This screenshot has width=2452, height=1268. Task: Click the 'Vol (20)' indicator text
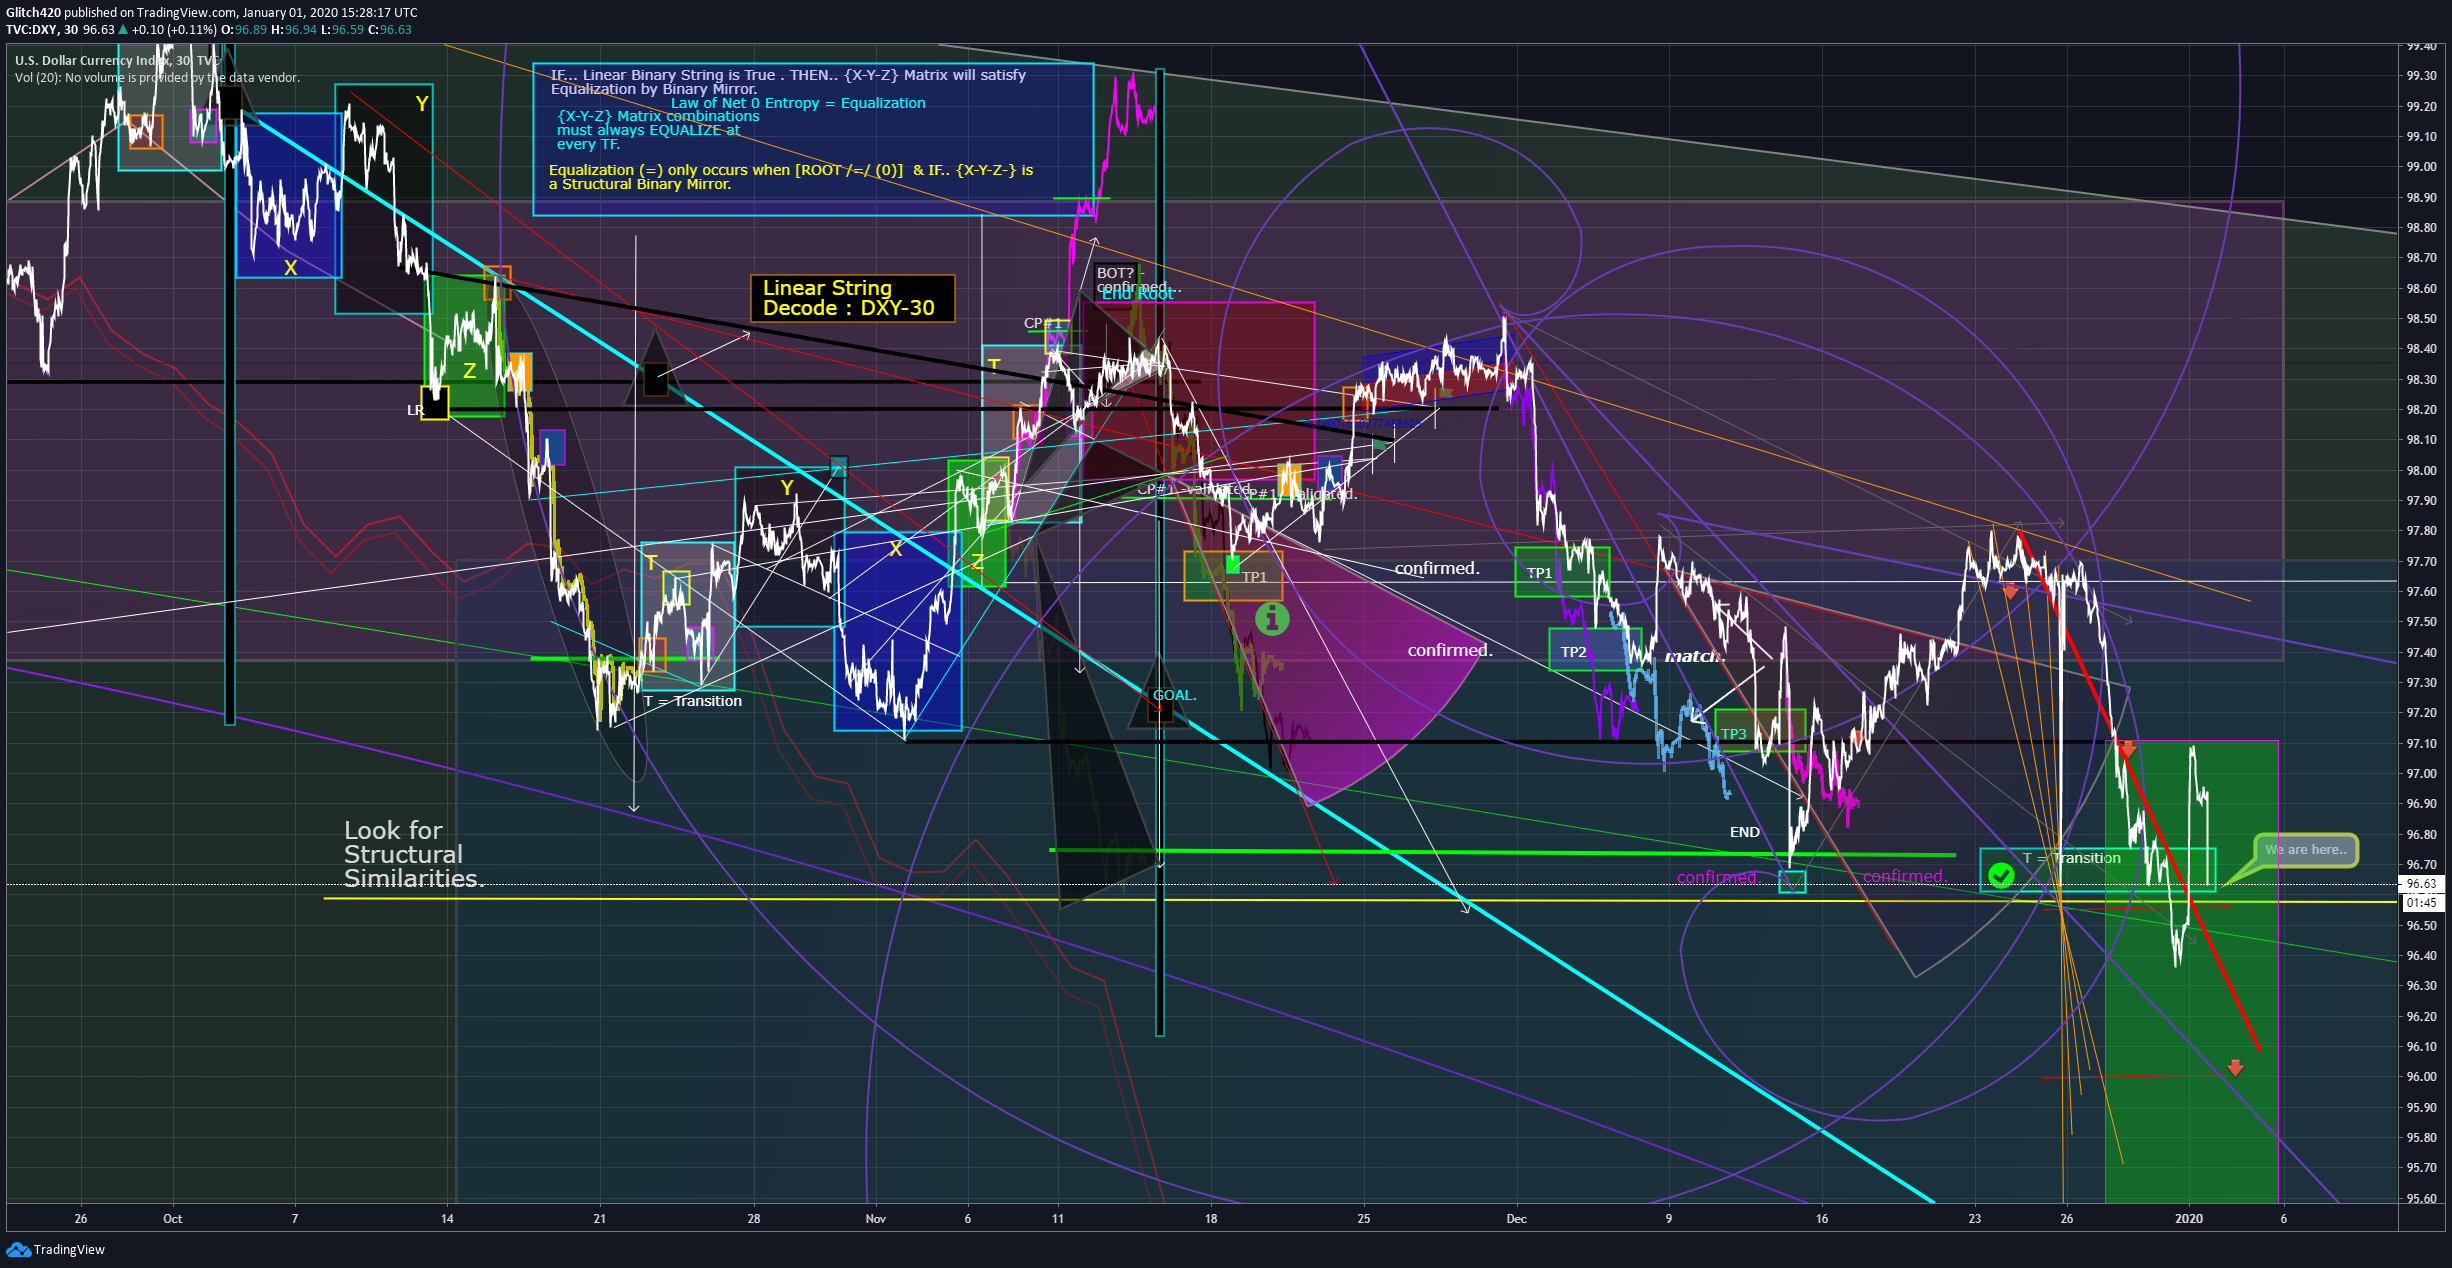[x=157, y=78]
